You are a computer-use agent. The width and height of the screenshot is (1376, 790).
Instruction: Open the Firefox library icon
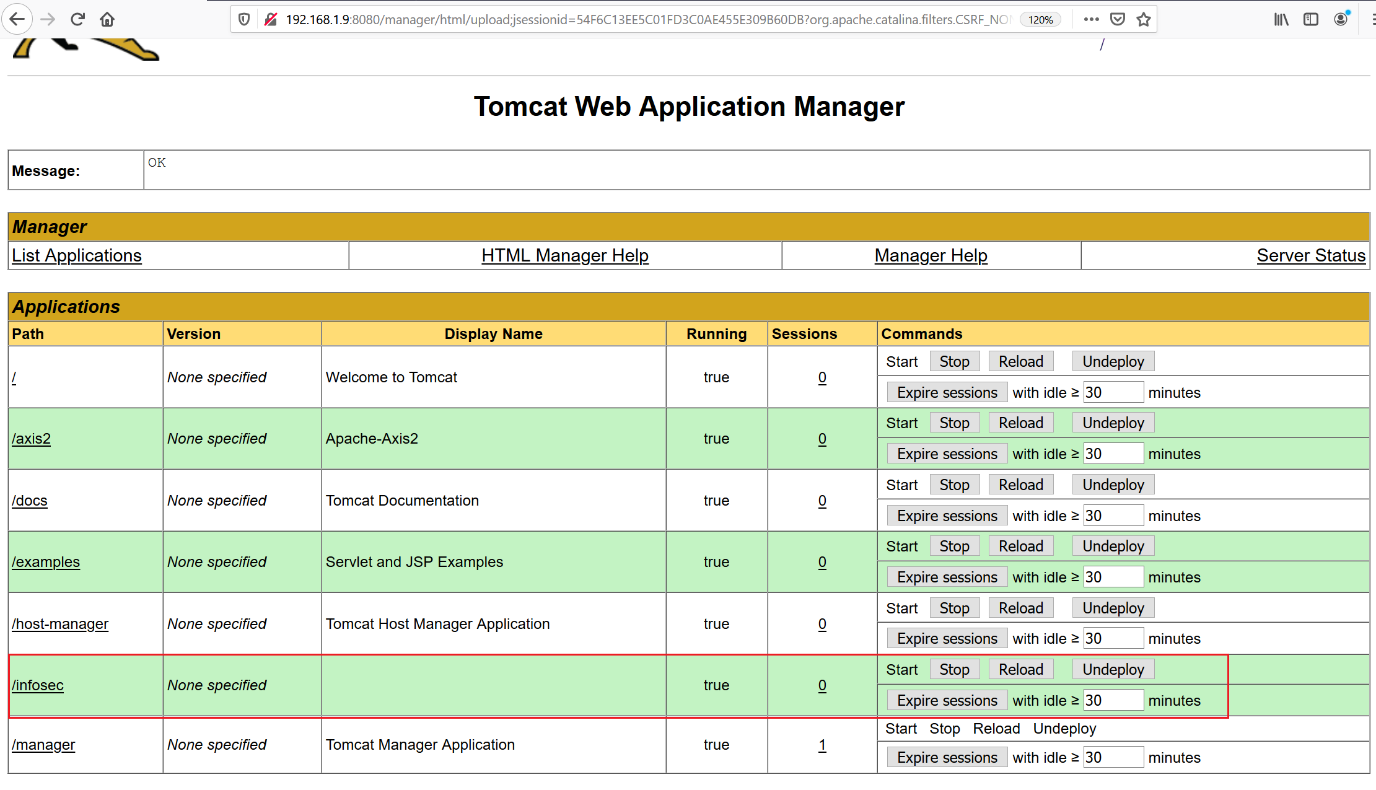[1281, 19]
